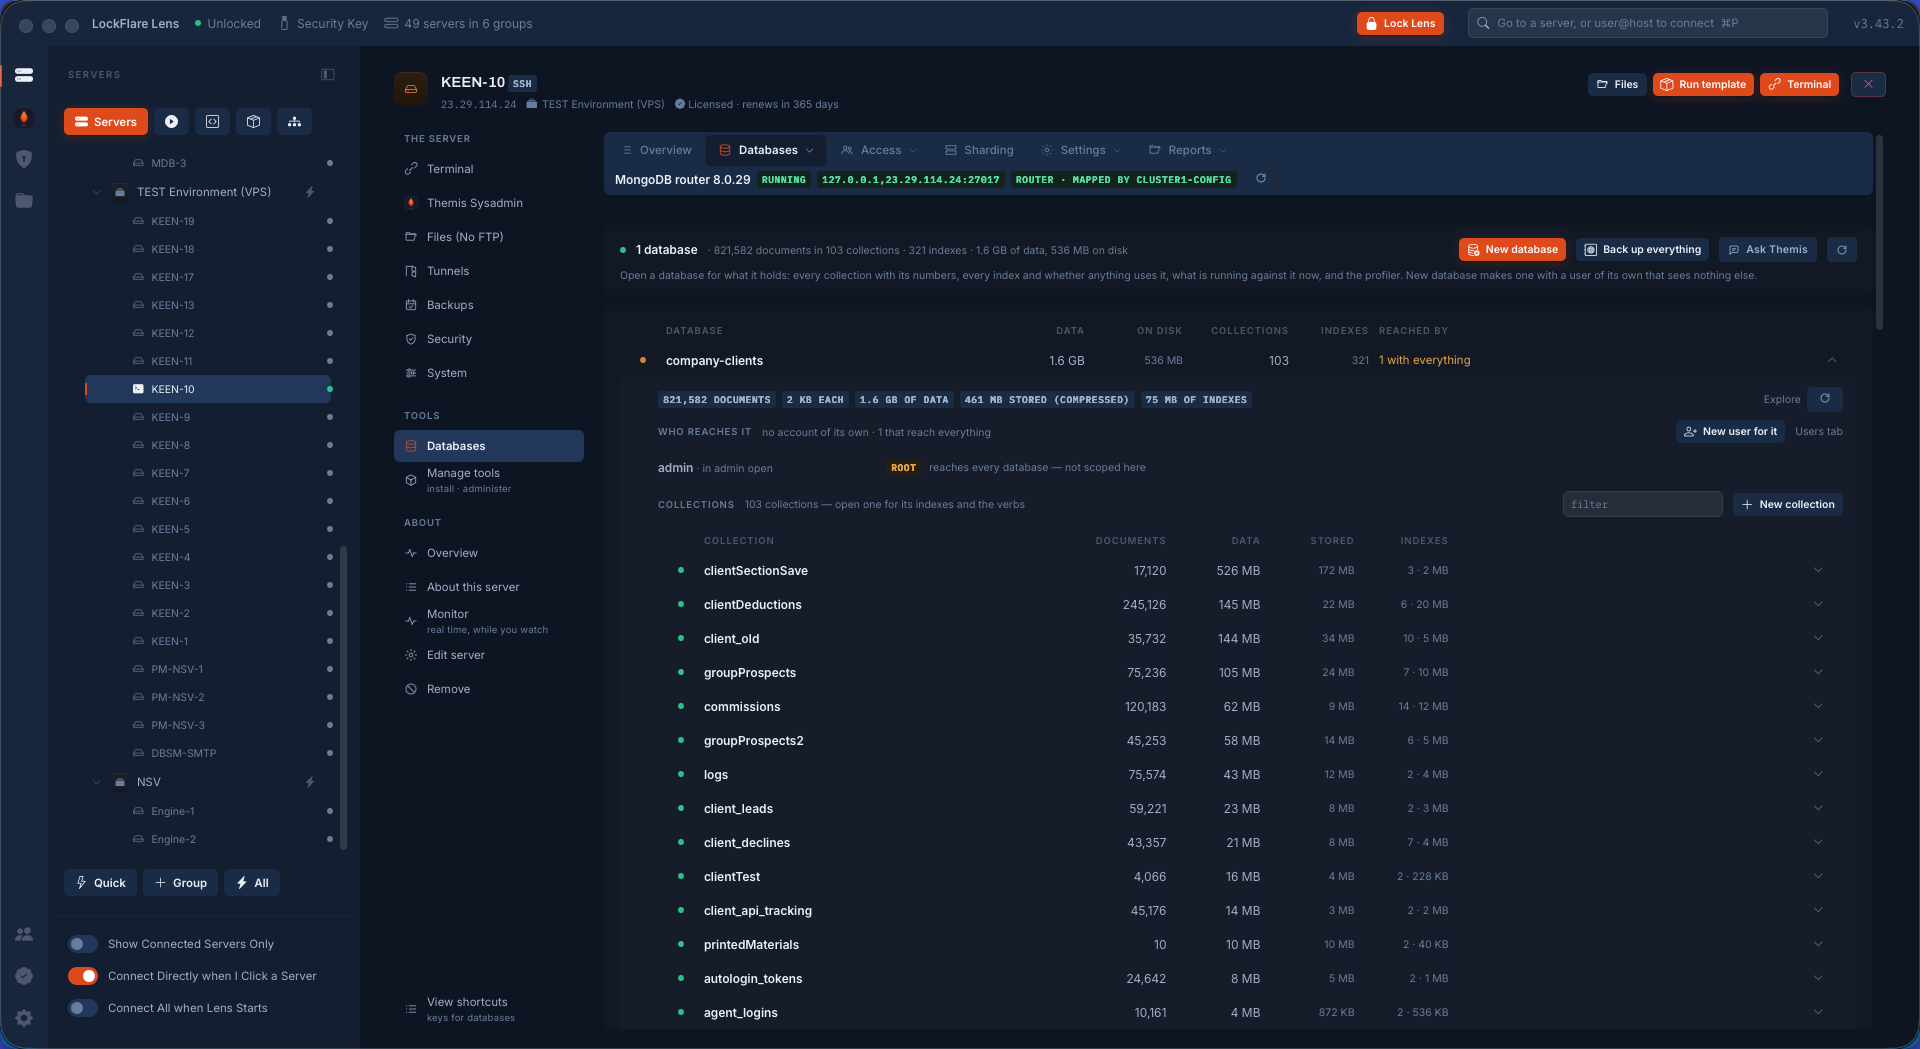This screenshot has width=1920, height=1049.
Task: Toggle Show Connected Servers Only
Action: [83, 944]
